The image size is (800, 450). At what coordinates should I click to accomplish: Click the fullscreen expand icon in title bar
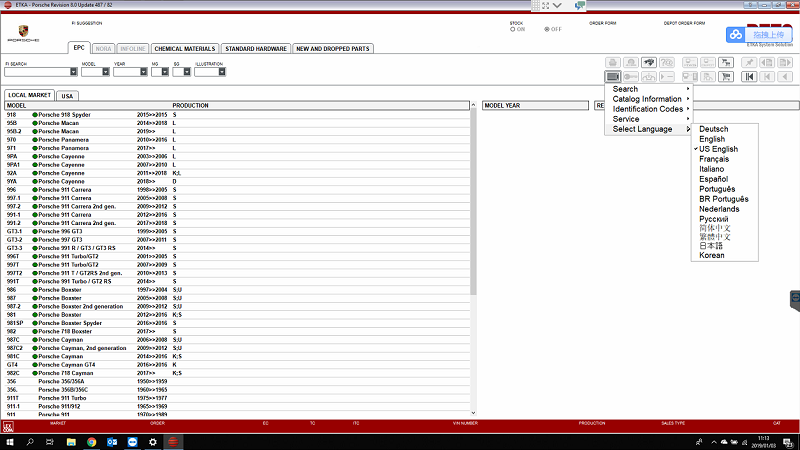tap(545, 5)
